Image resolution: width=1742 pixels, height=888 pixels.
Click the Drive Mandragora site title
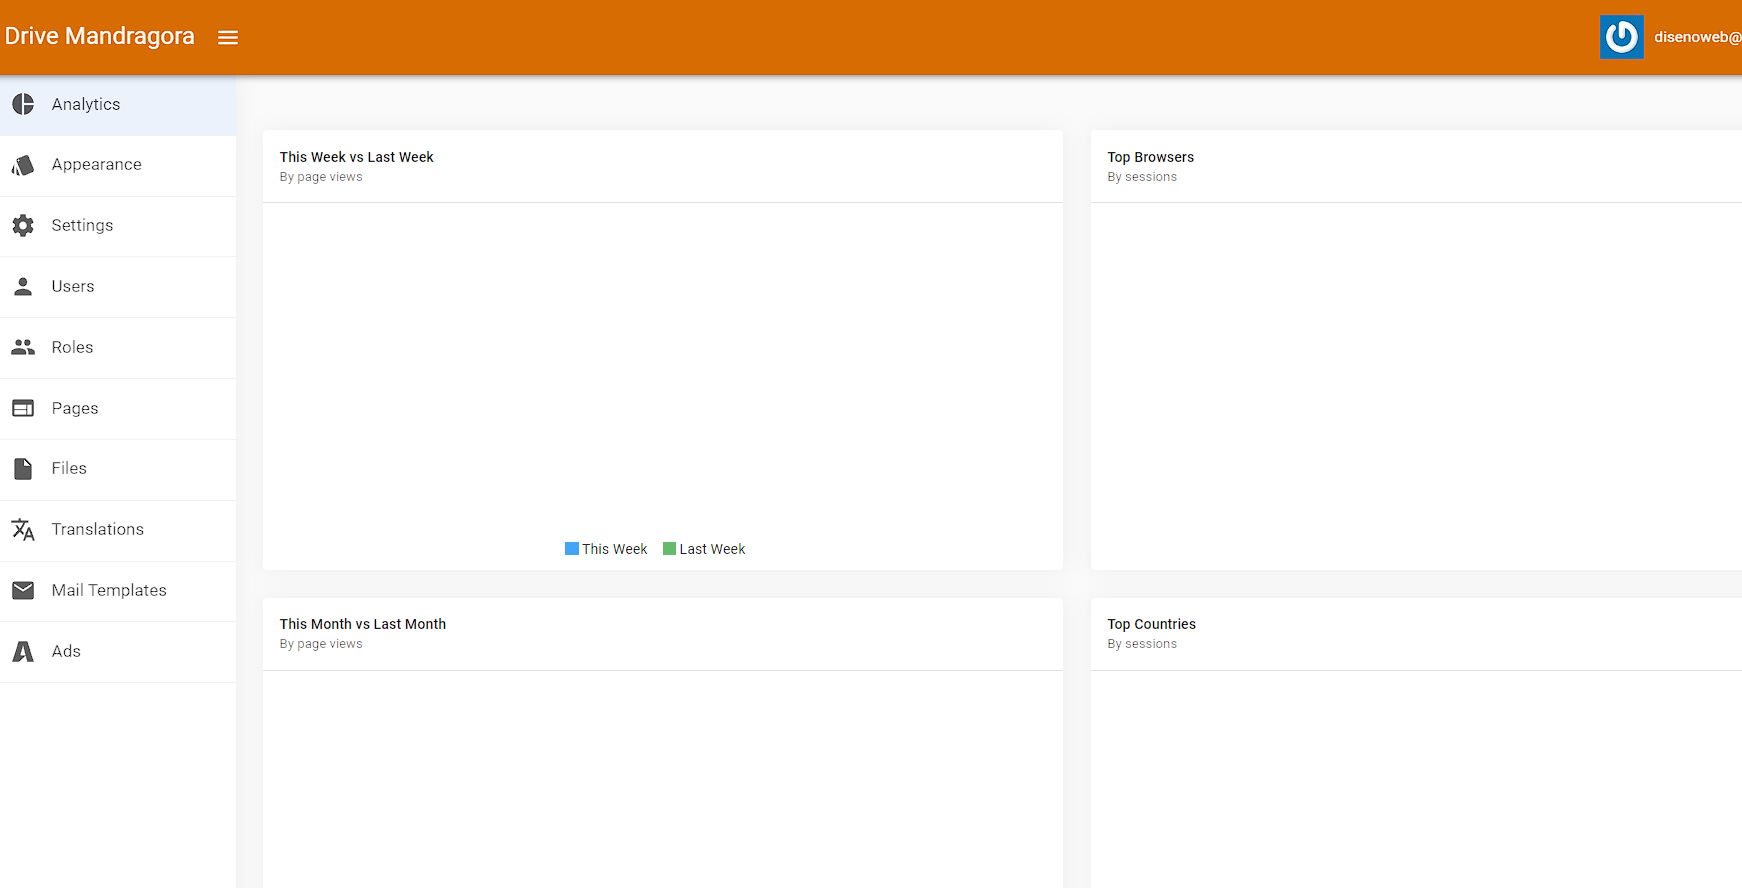(99, 36)
